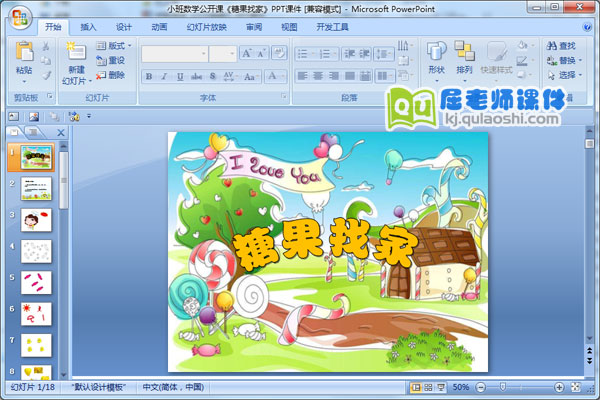Click the Decrease Font Size icon
This screenshot has height=400, width=600.
click(x=262, y=53)
